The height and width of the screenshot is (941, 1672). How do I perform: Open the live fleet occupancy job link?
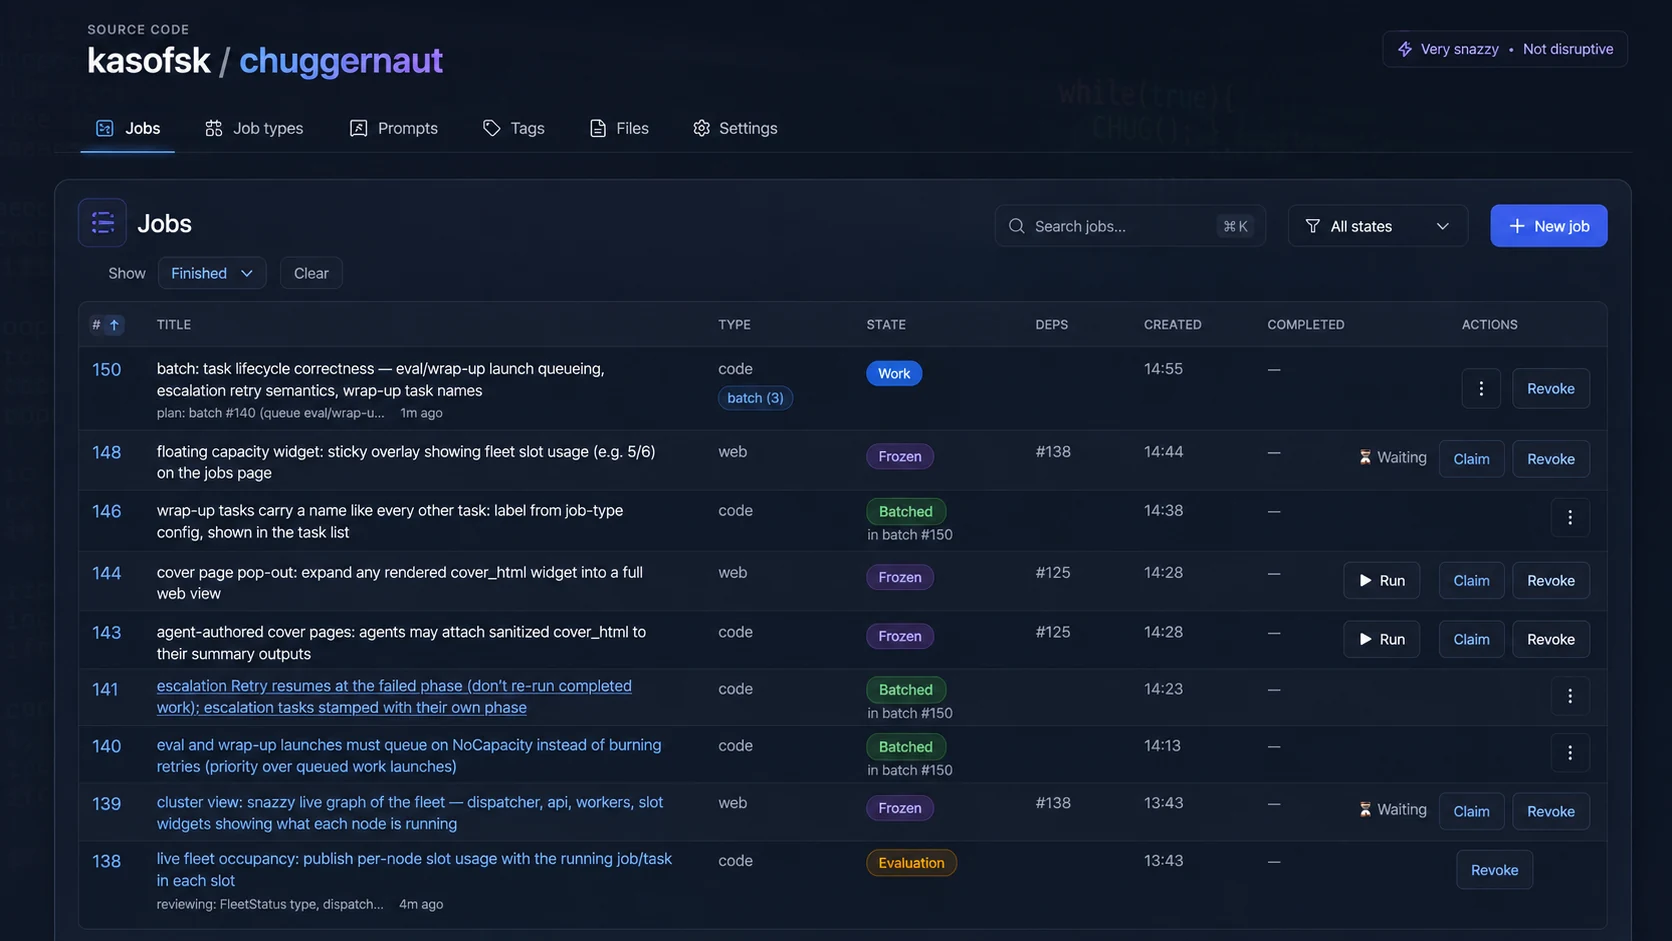pyautogui.click(x=414, y=870)
